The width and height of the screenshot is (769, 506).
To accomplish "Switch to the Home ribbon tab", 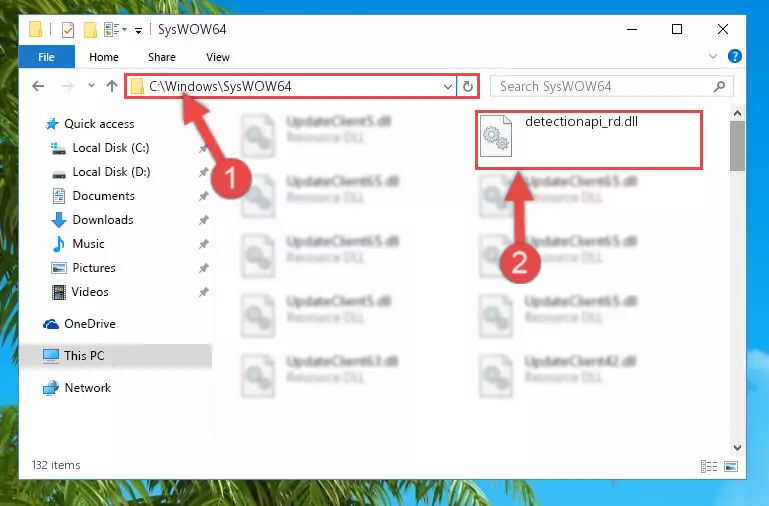I will (103, 57).
